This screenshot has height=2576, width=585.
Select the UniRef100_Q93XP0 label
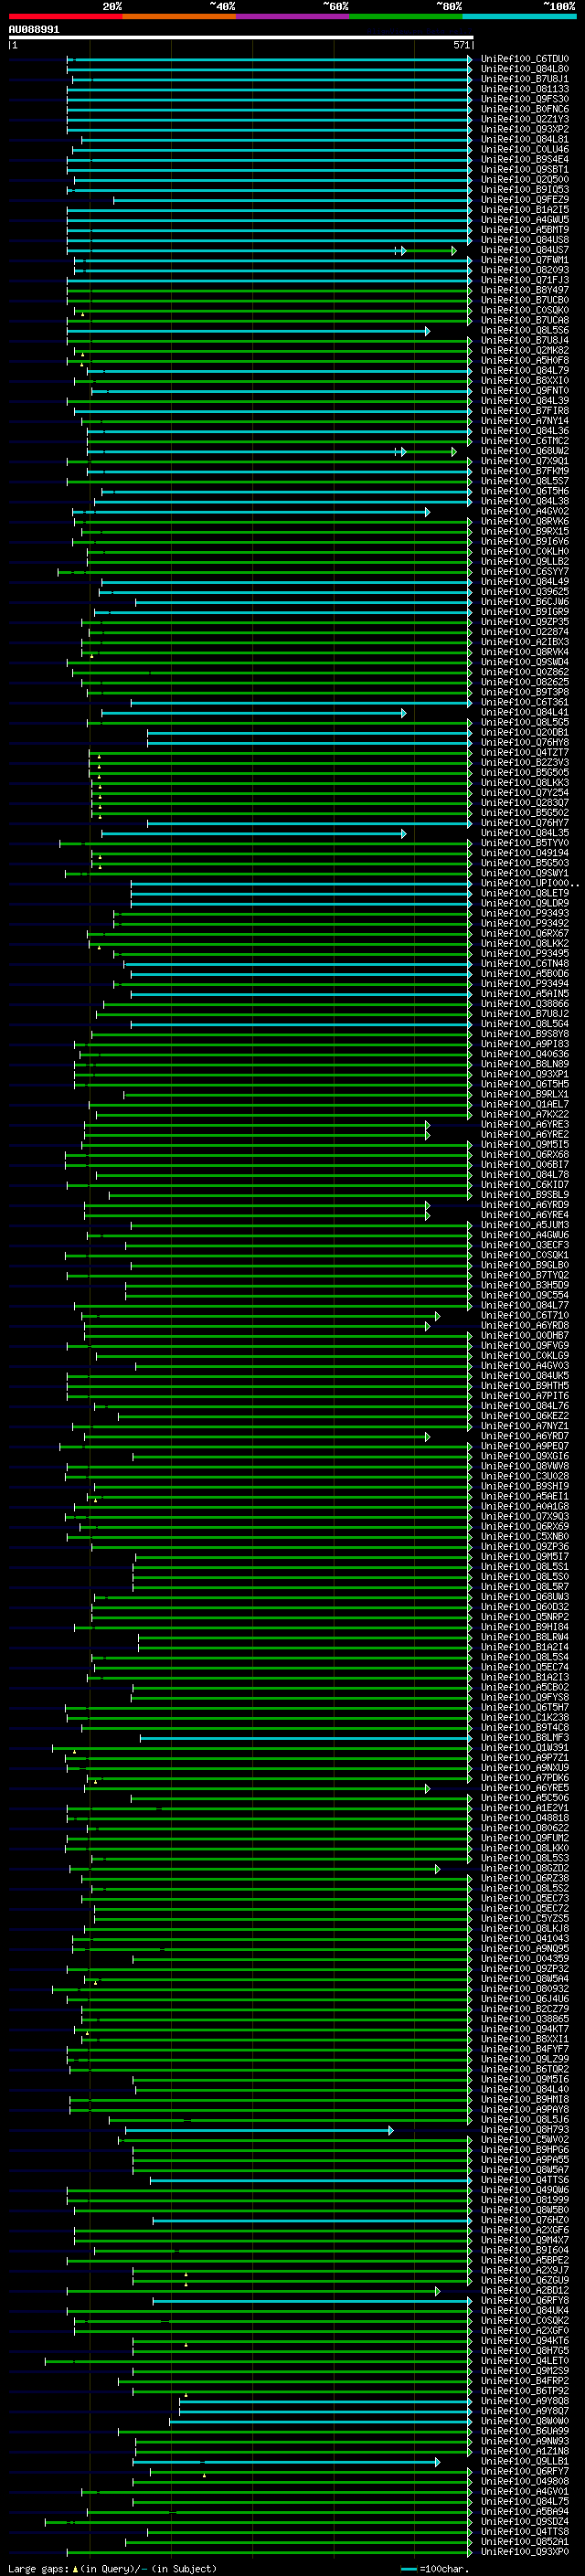[524, 2551]
